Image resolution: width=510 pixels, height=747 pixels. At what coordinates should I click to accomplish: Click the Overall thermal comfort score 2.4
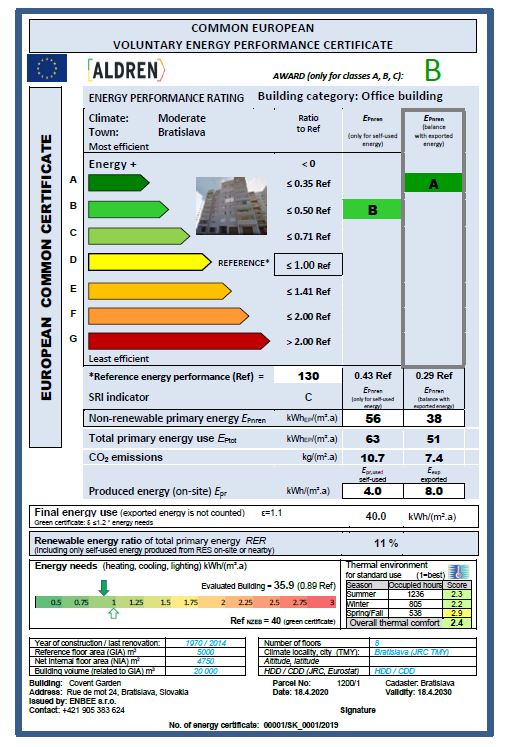(457, 623)
